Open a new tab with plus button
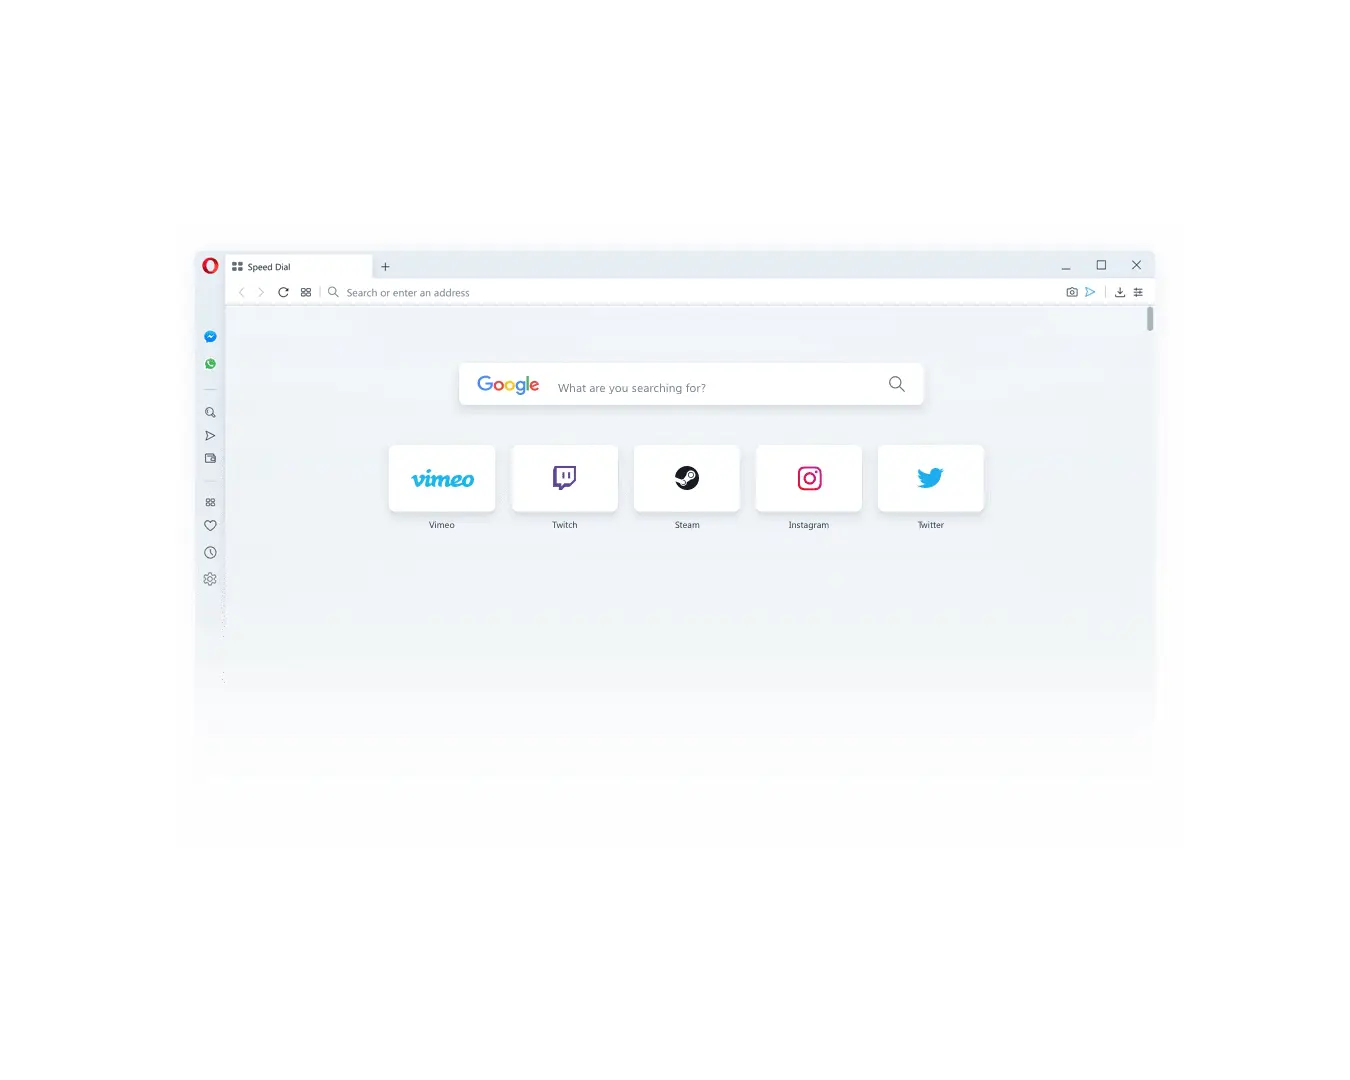 [x=385, y=267]
